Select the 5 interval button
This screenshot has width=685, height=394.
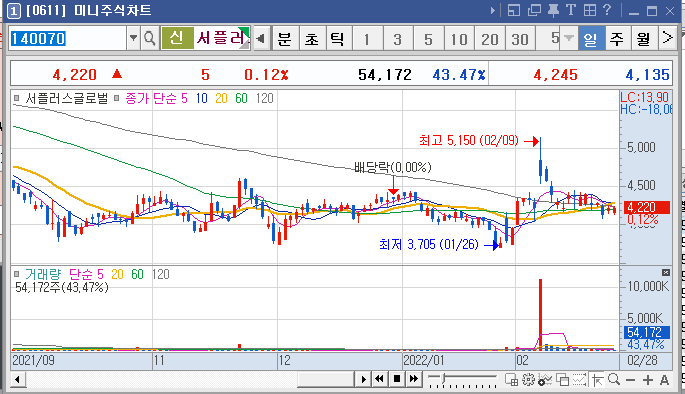coord(428,39)
